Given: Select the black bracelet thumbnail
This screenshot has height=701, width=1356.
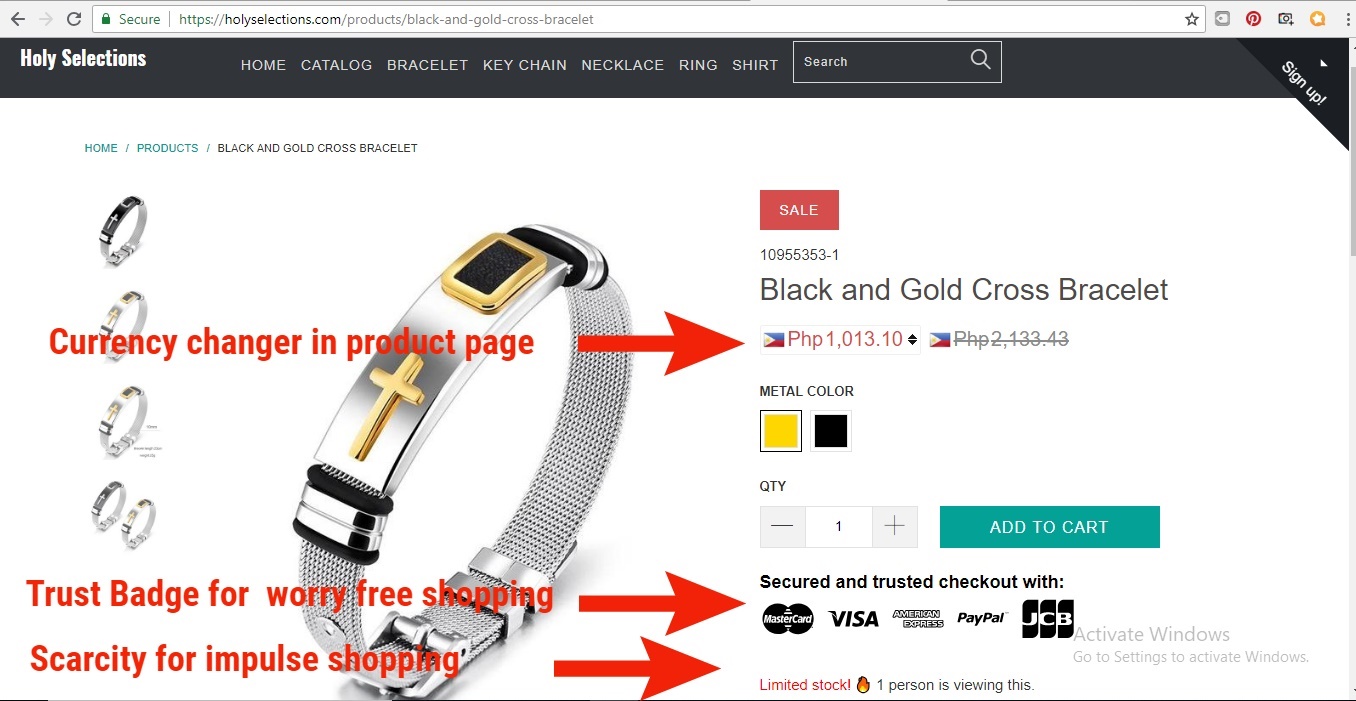Looking at the screenshot, I should pos(123,230).
